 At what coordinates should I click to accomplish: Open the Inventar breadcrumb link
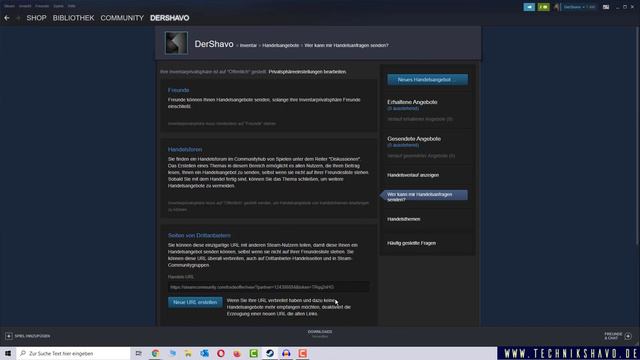pos(248,45)
